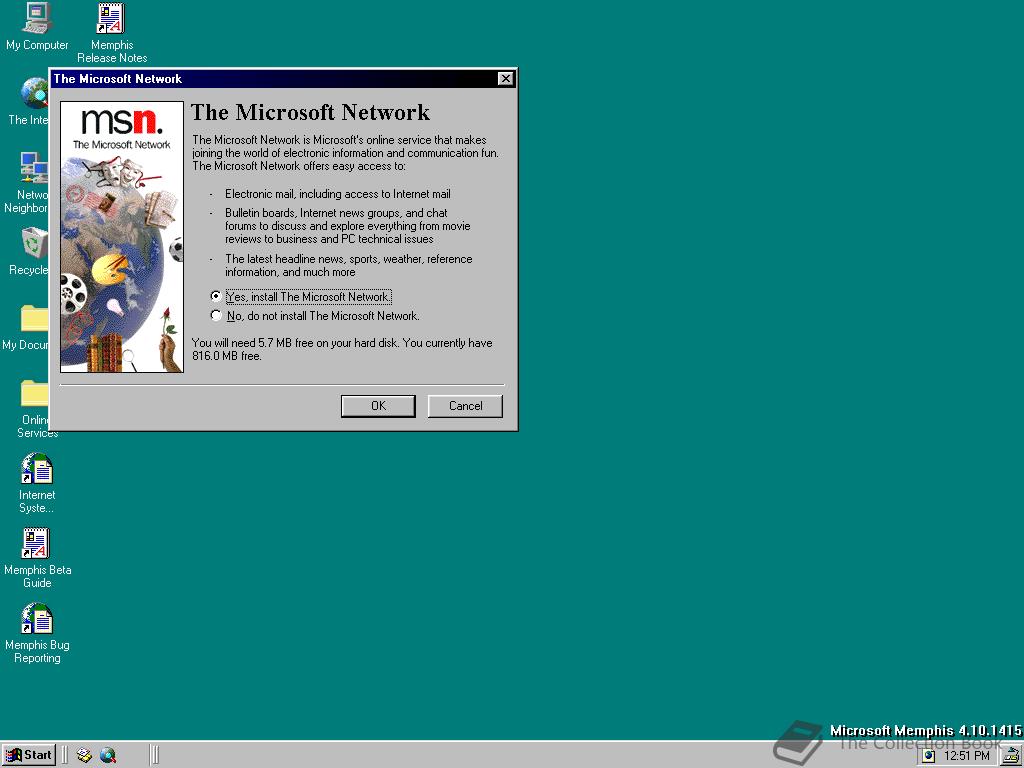Choose Yes, install The Microsoft Network
Screen dimensions: 1024x768
click(x=301, y=296)
